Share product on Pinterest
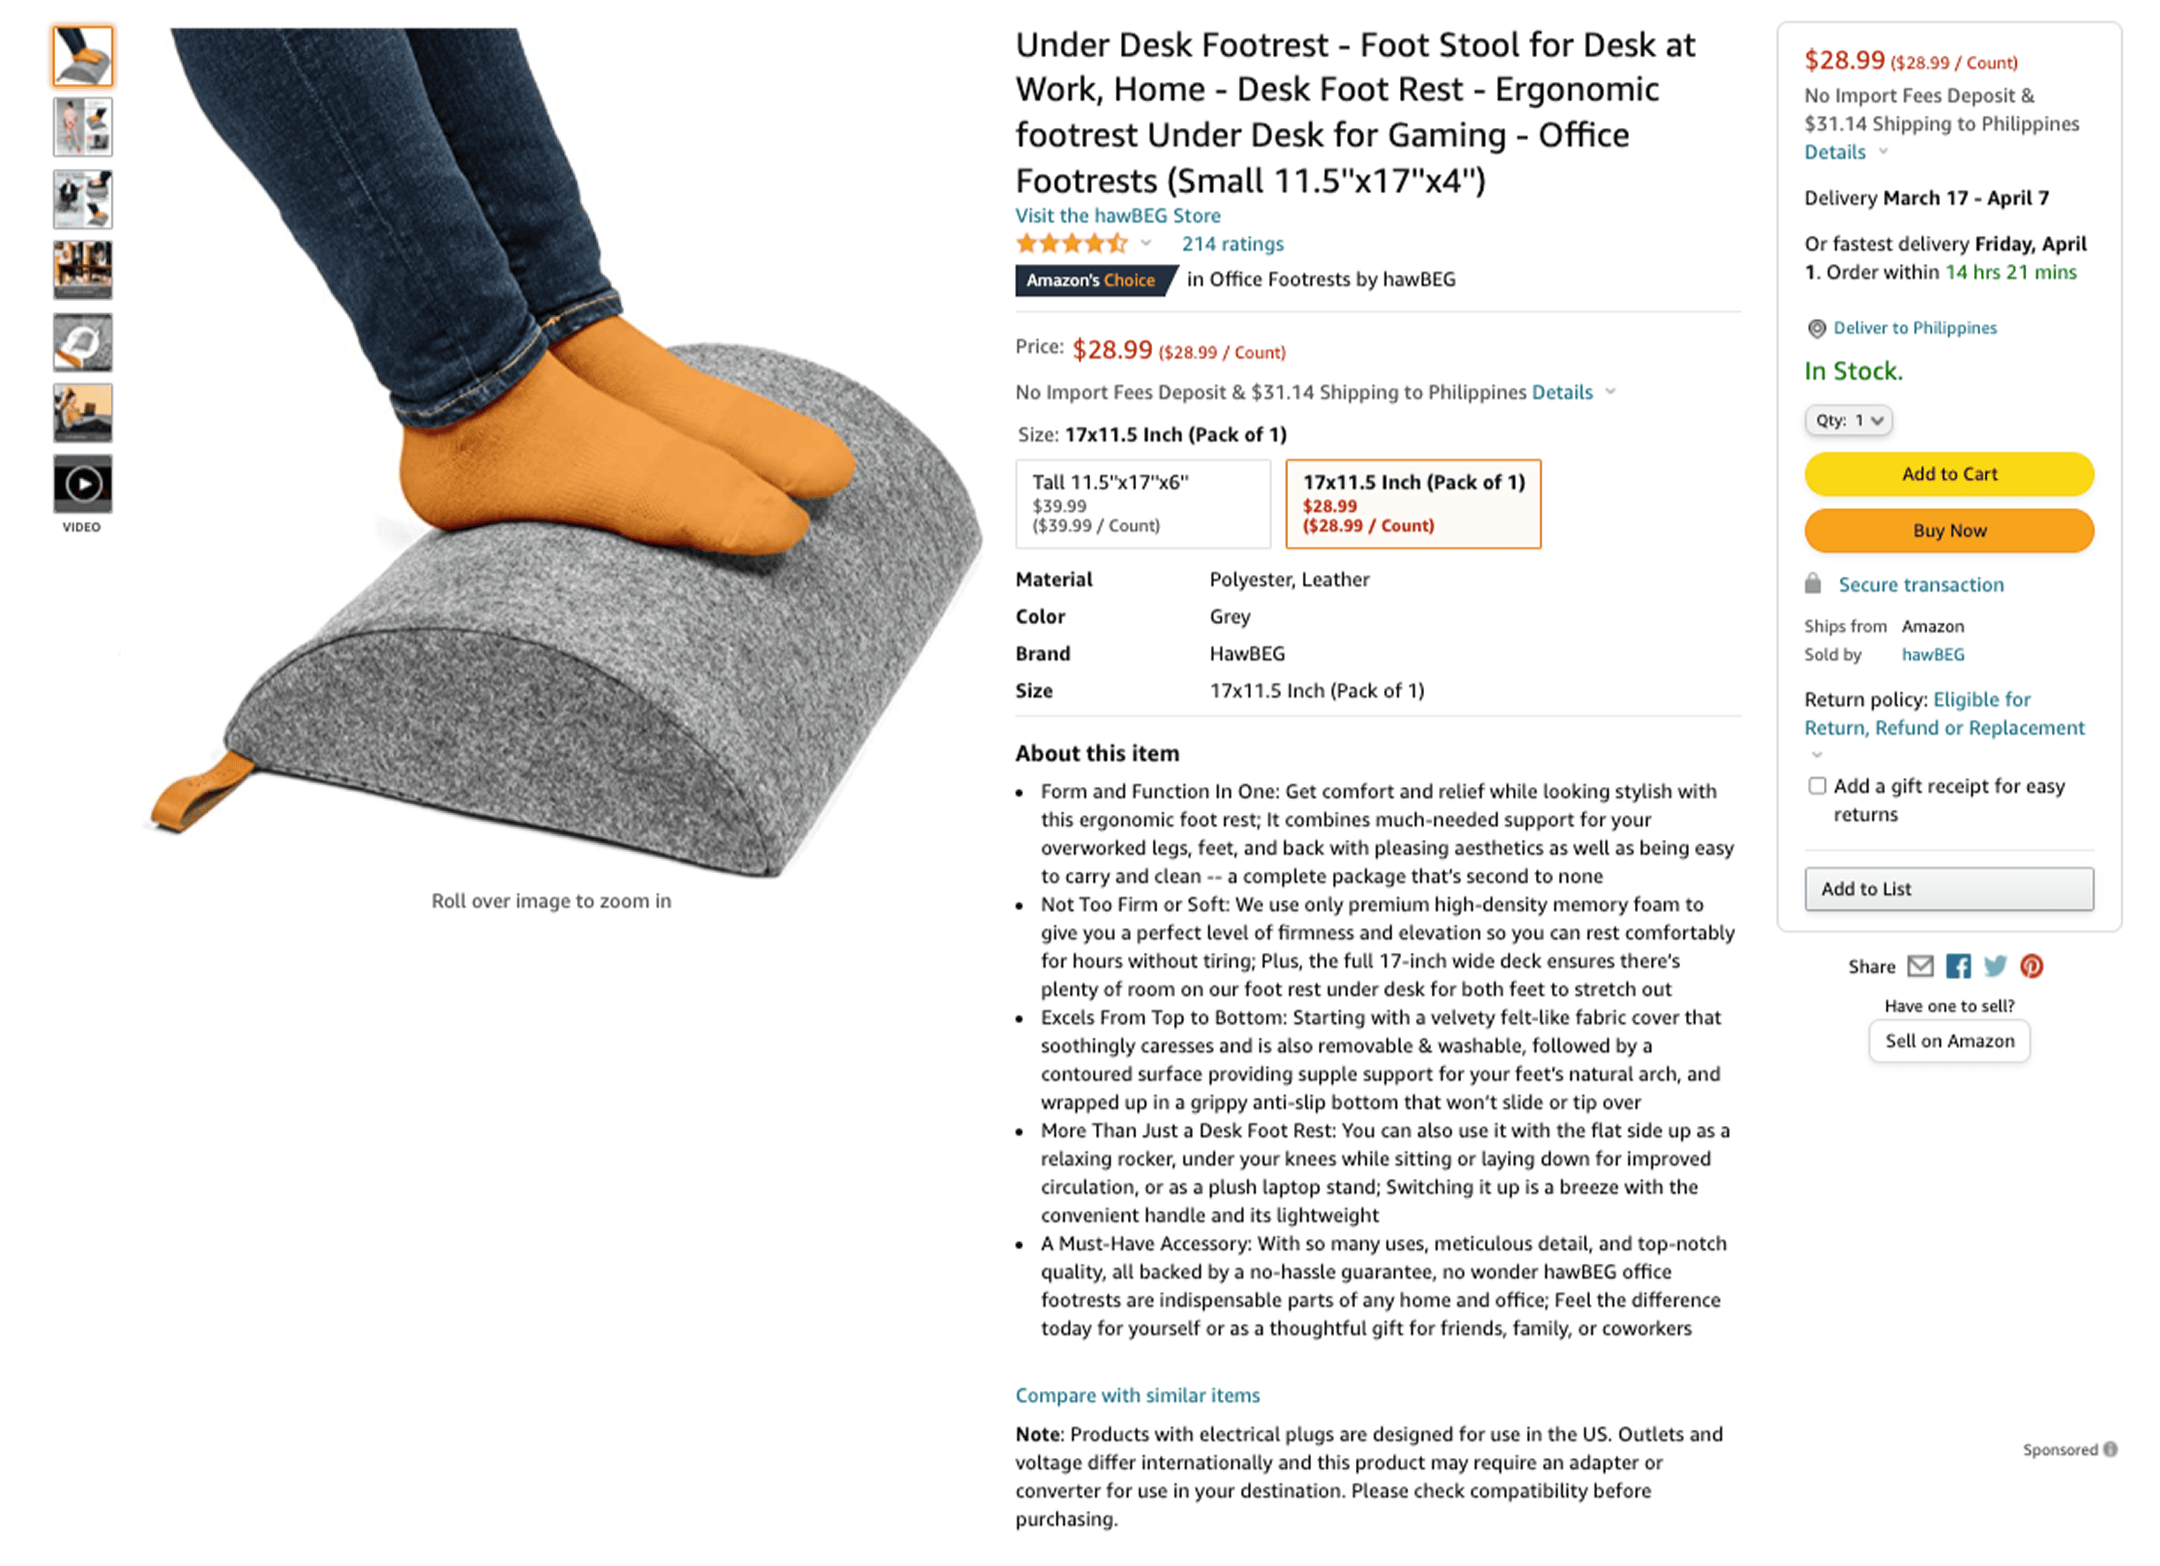2160x1566 pixels. tap(2031, 966)
